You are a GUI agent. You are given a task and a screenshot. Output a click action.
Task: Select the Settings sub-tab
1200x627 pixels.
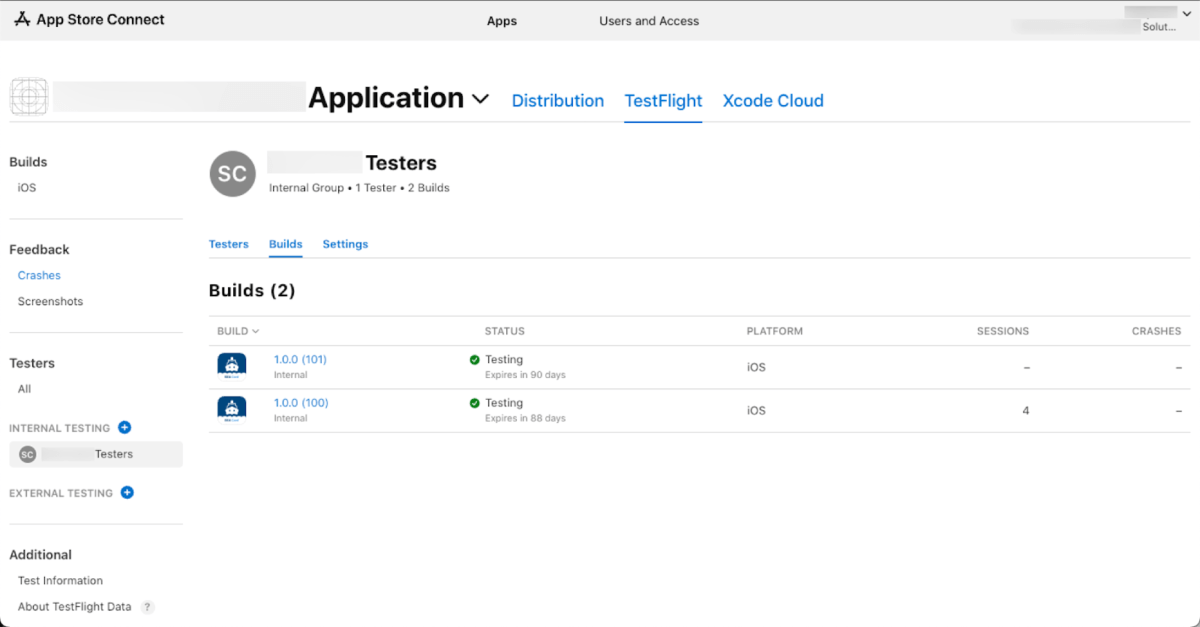tap(345, 244)
